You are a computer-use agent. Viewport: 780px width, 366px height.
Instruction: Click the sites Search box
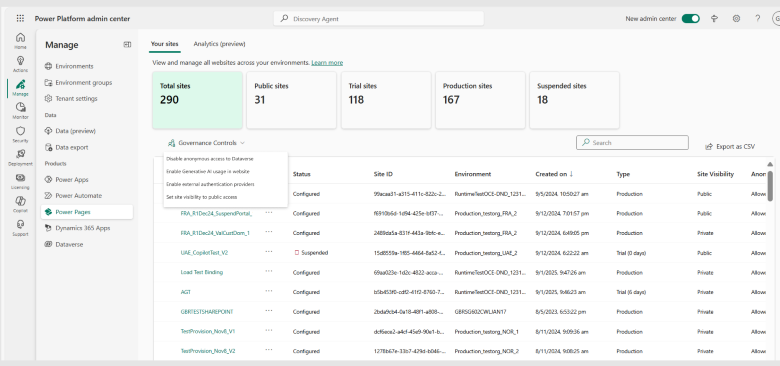coord(632,143)
